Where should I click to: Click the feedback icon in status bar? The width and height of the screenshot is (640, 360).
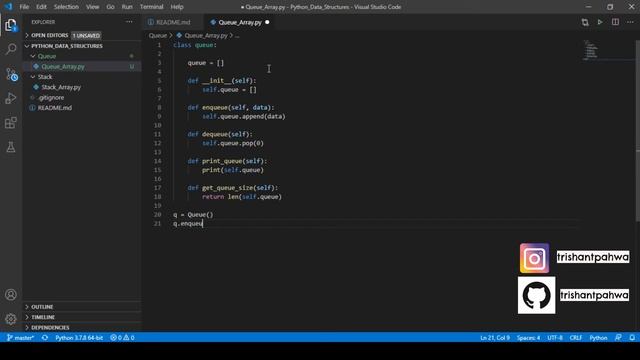point(618,338)
